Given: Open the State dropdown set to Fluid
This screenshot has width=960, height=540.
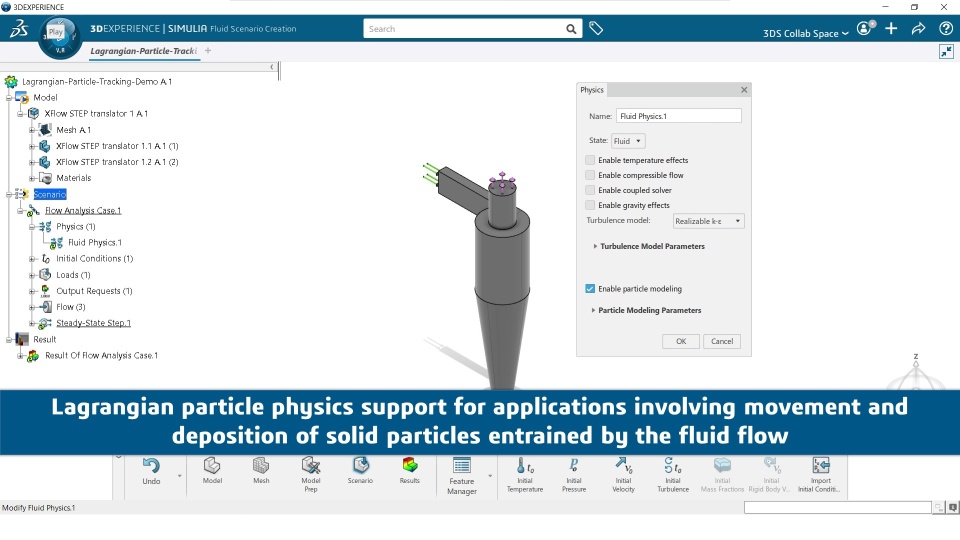Looking at the screenshot, I should click(628, 141).
